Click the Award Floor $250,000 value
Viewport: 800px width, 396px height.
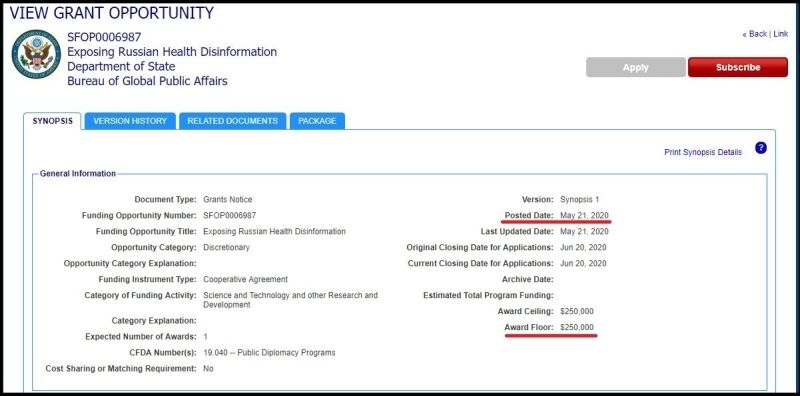(577, 327)
